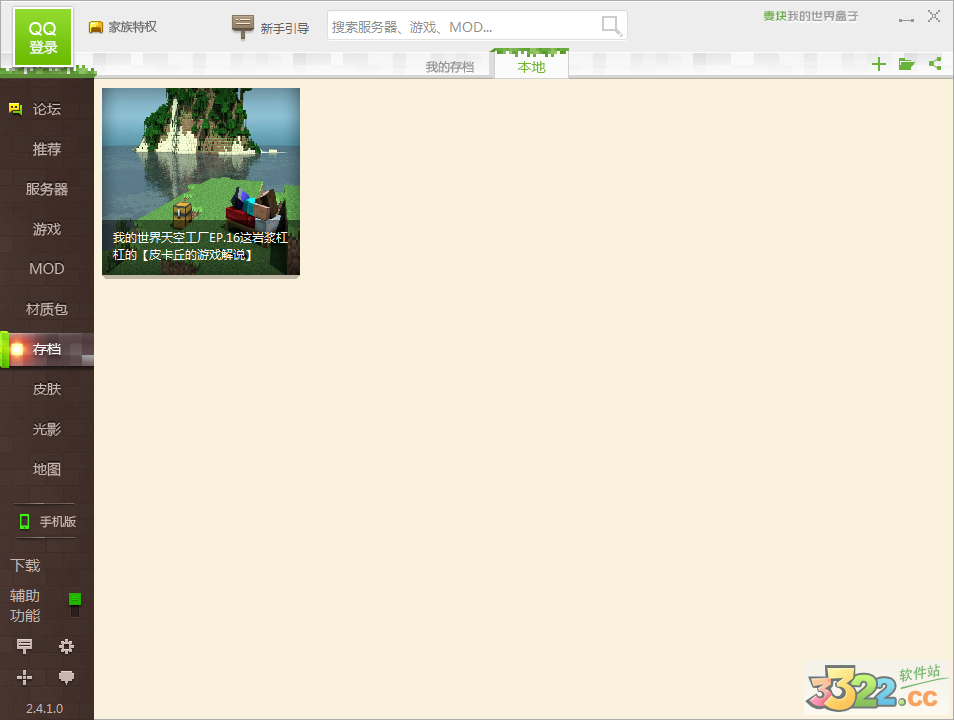
Task: Toggle the 辅助功能 green switch
Action: (75, 604)
